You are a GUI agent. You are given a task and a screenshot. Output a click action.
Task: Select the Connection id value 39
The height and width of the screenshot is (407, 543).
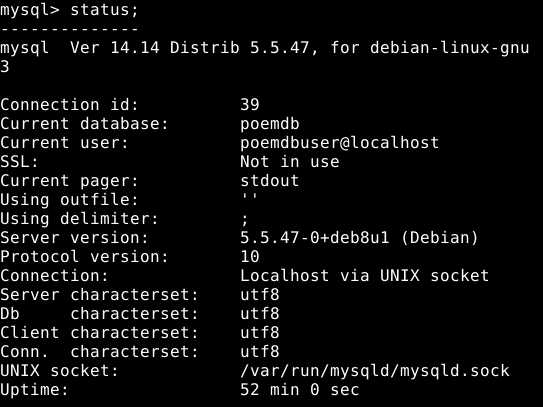(x=250, y=104)
